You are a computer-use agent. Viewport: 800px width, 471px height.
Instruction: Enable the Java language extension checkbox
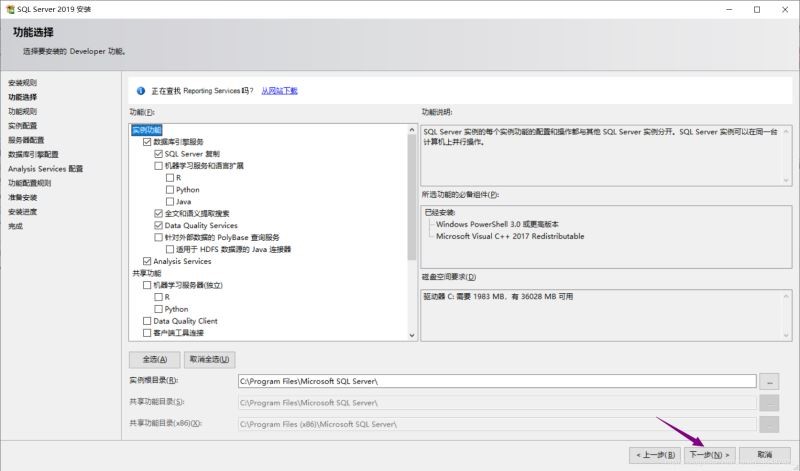170,201
